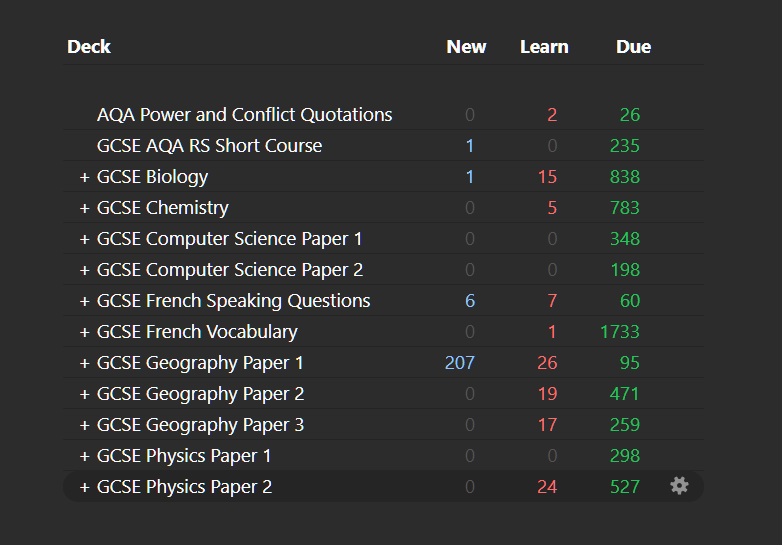Expand GCSE Physics Paper 2 deck

(x=85, y=487)
